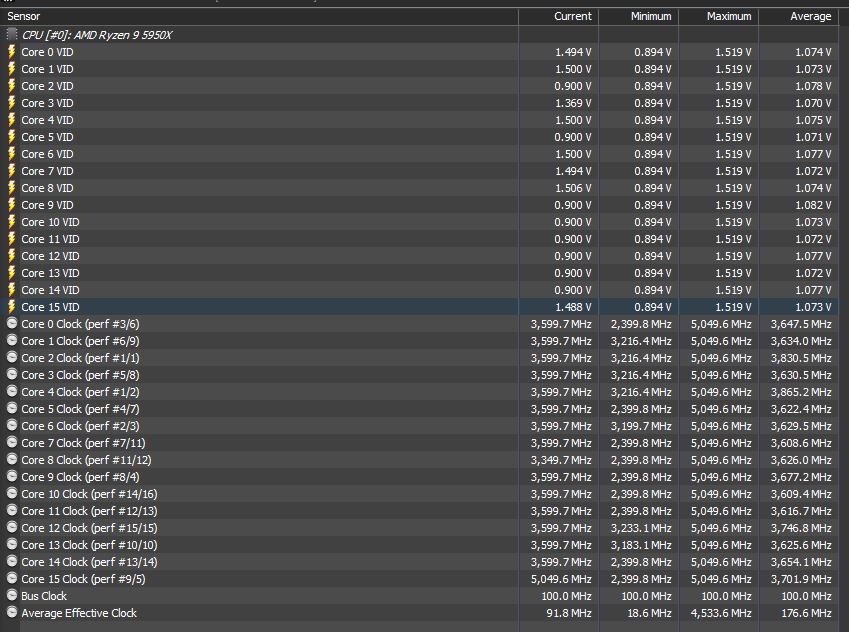Click the 3,746.8 MHz average of Core 12 Clock
849x632 pixels.
click(x=801, y=528)
